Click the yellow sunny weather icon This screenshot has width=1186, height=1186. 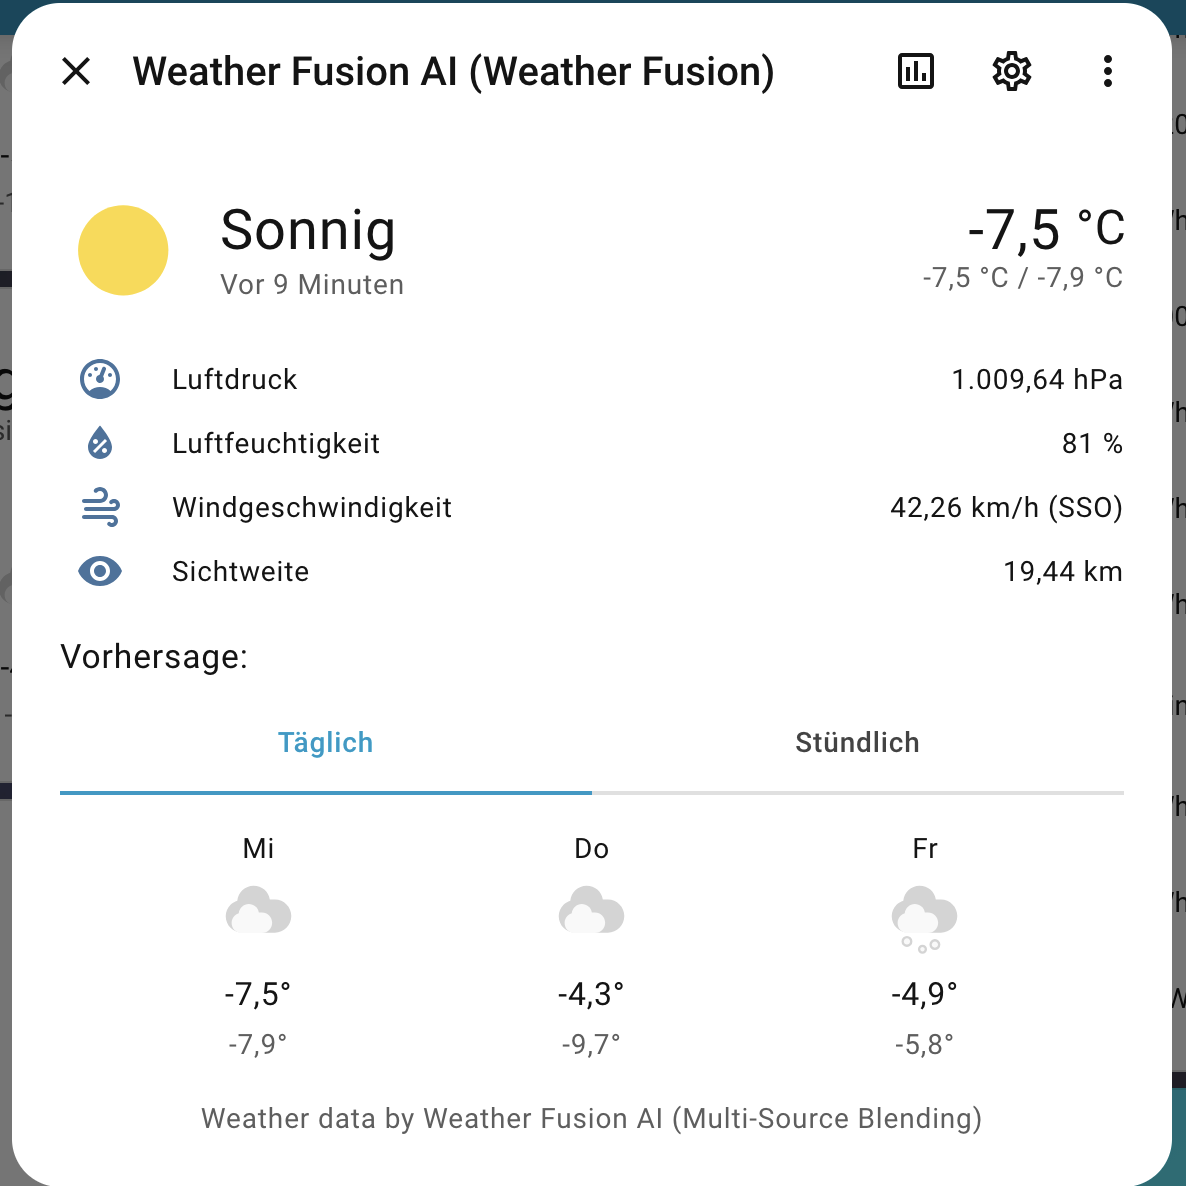point(123,250)
